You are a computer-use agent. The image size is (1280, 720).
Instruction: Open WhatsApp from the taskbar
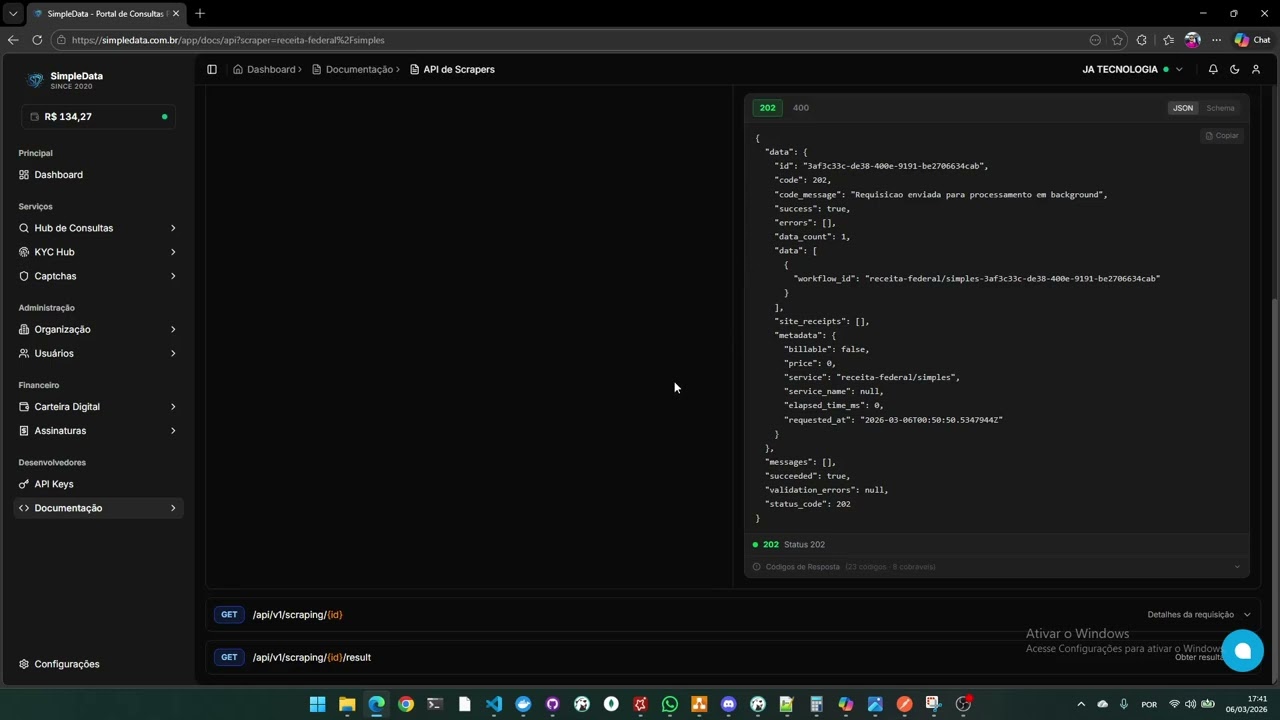(x=670, y=704)
